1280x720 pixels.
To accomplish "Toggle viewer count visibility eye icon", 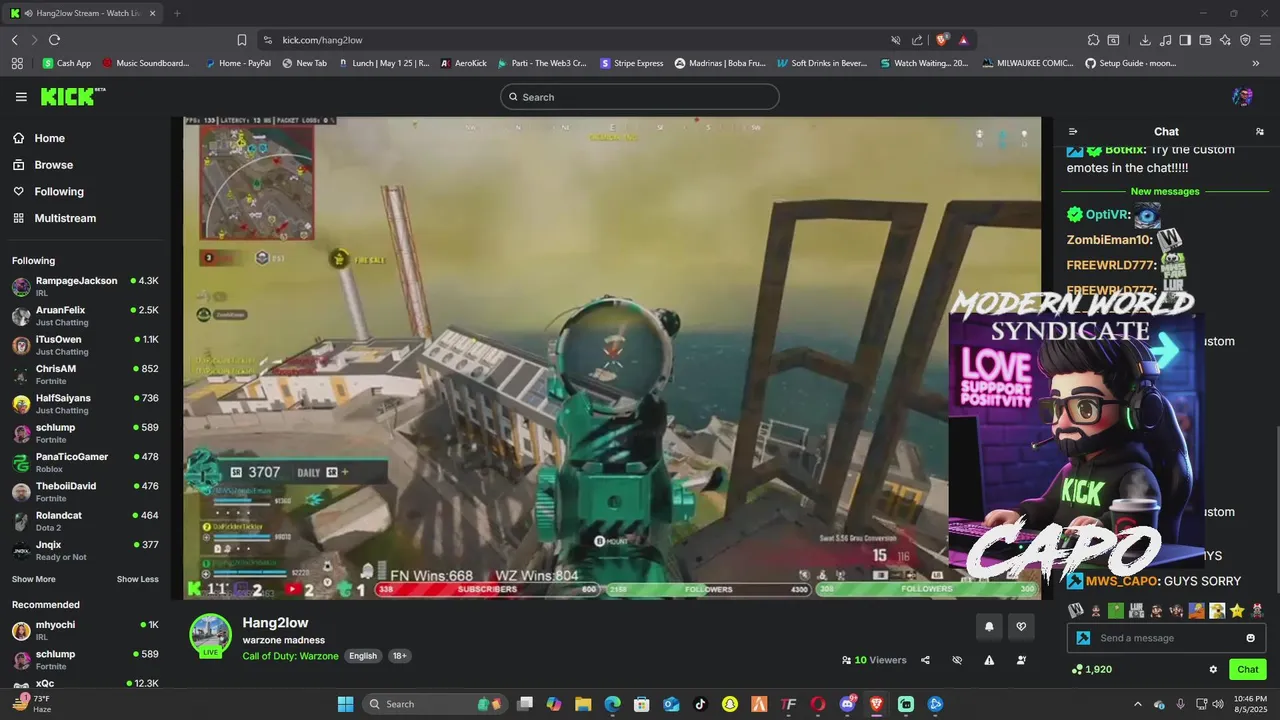I will click(957, 660).
